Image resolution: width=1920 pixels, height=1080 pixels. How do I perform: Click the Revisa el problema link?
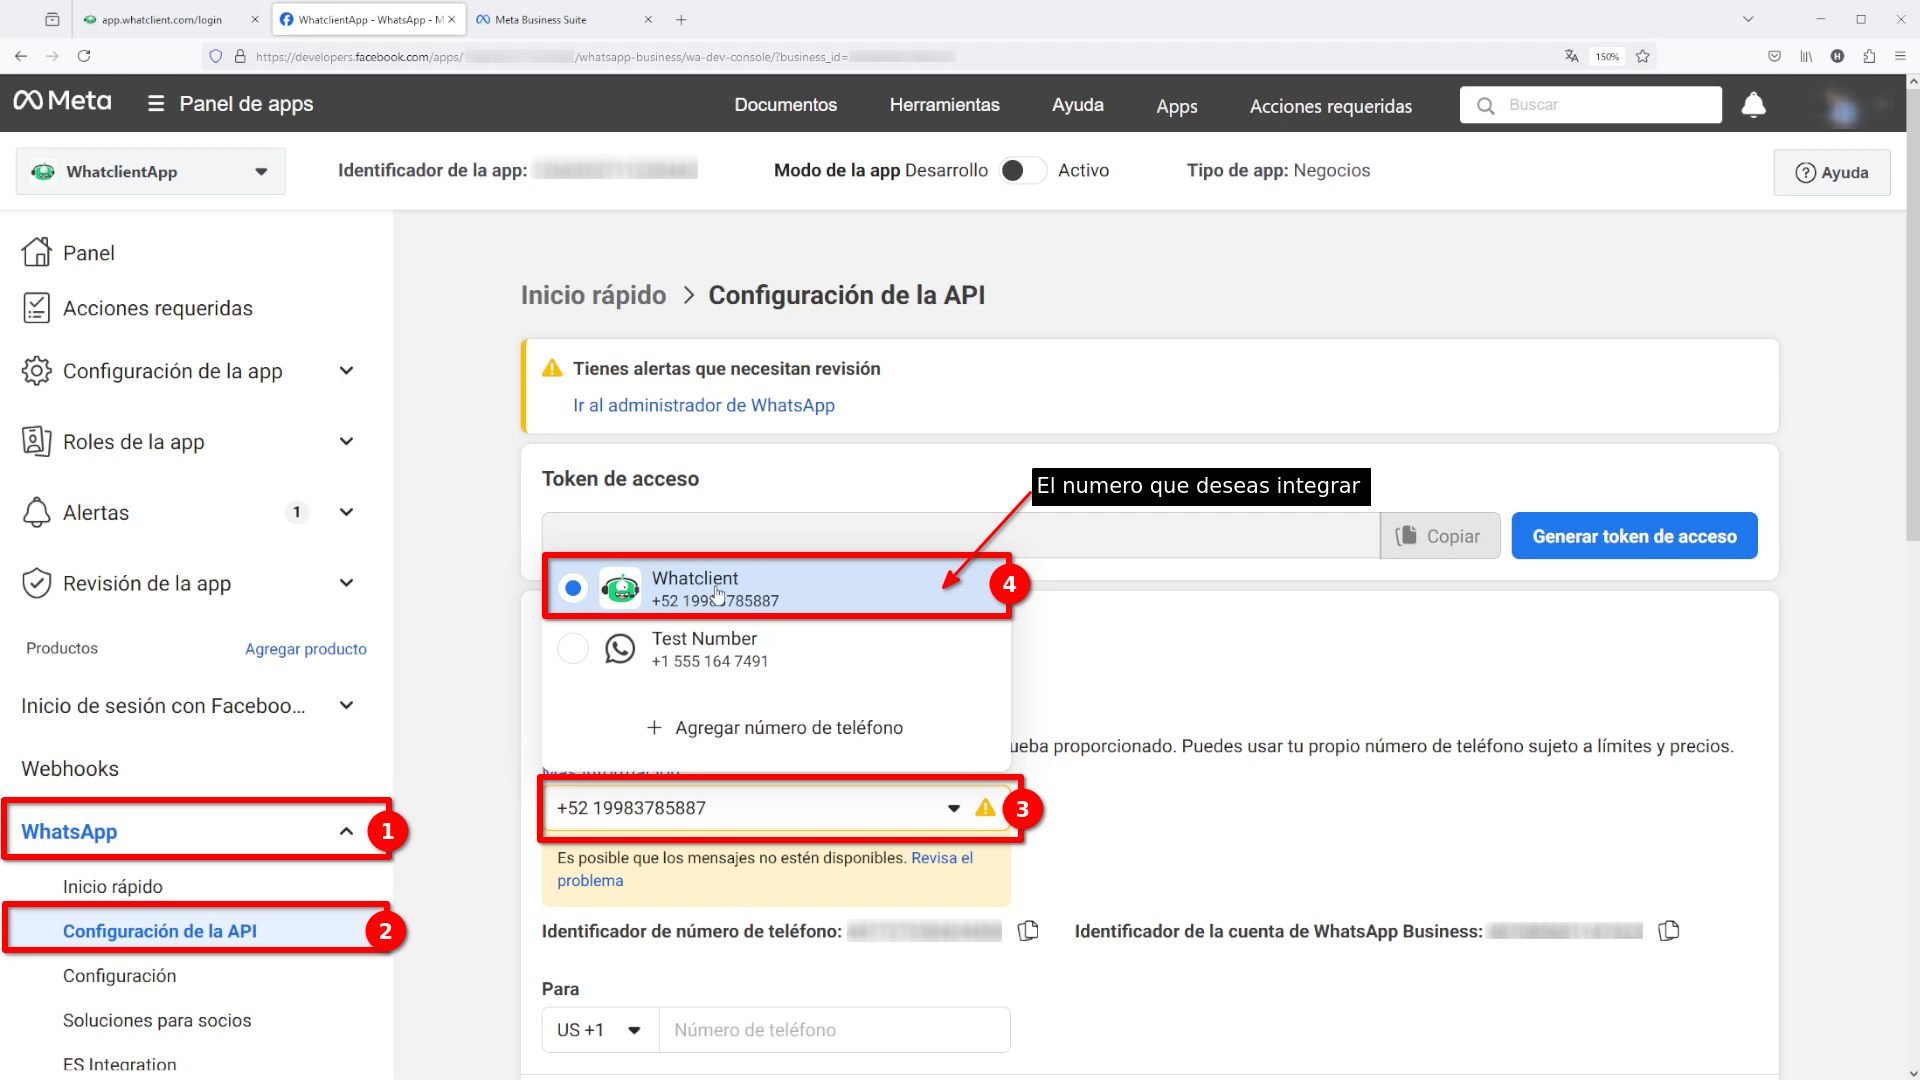point(765,869)
